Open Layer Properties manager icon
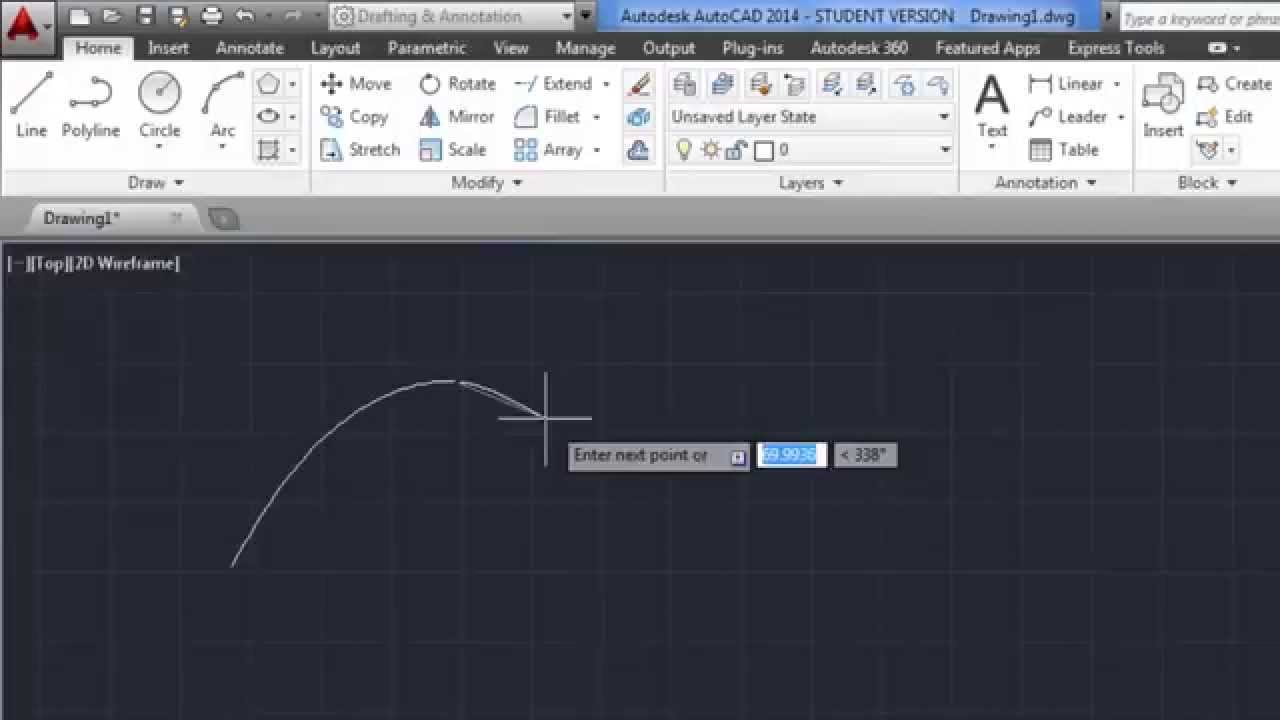Image resolution: width=1280 pixels, height=720 pixels. pos(685,84)
